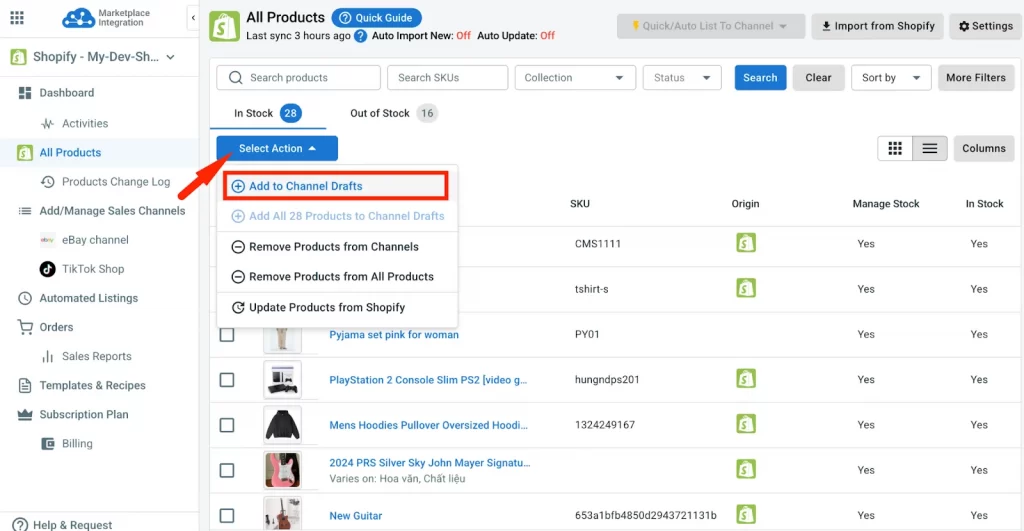This screenshot has width=1024, height=531.
Task: Select All Products in the sidebar
Action: click(99, 153)
